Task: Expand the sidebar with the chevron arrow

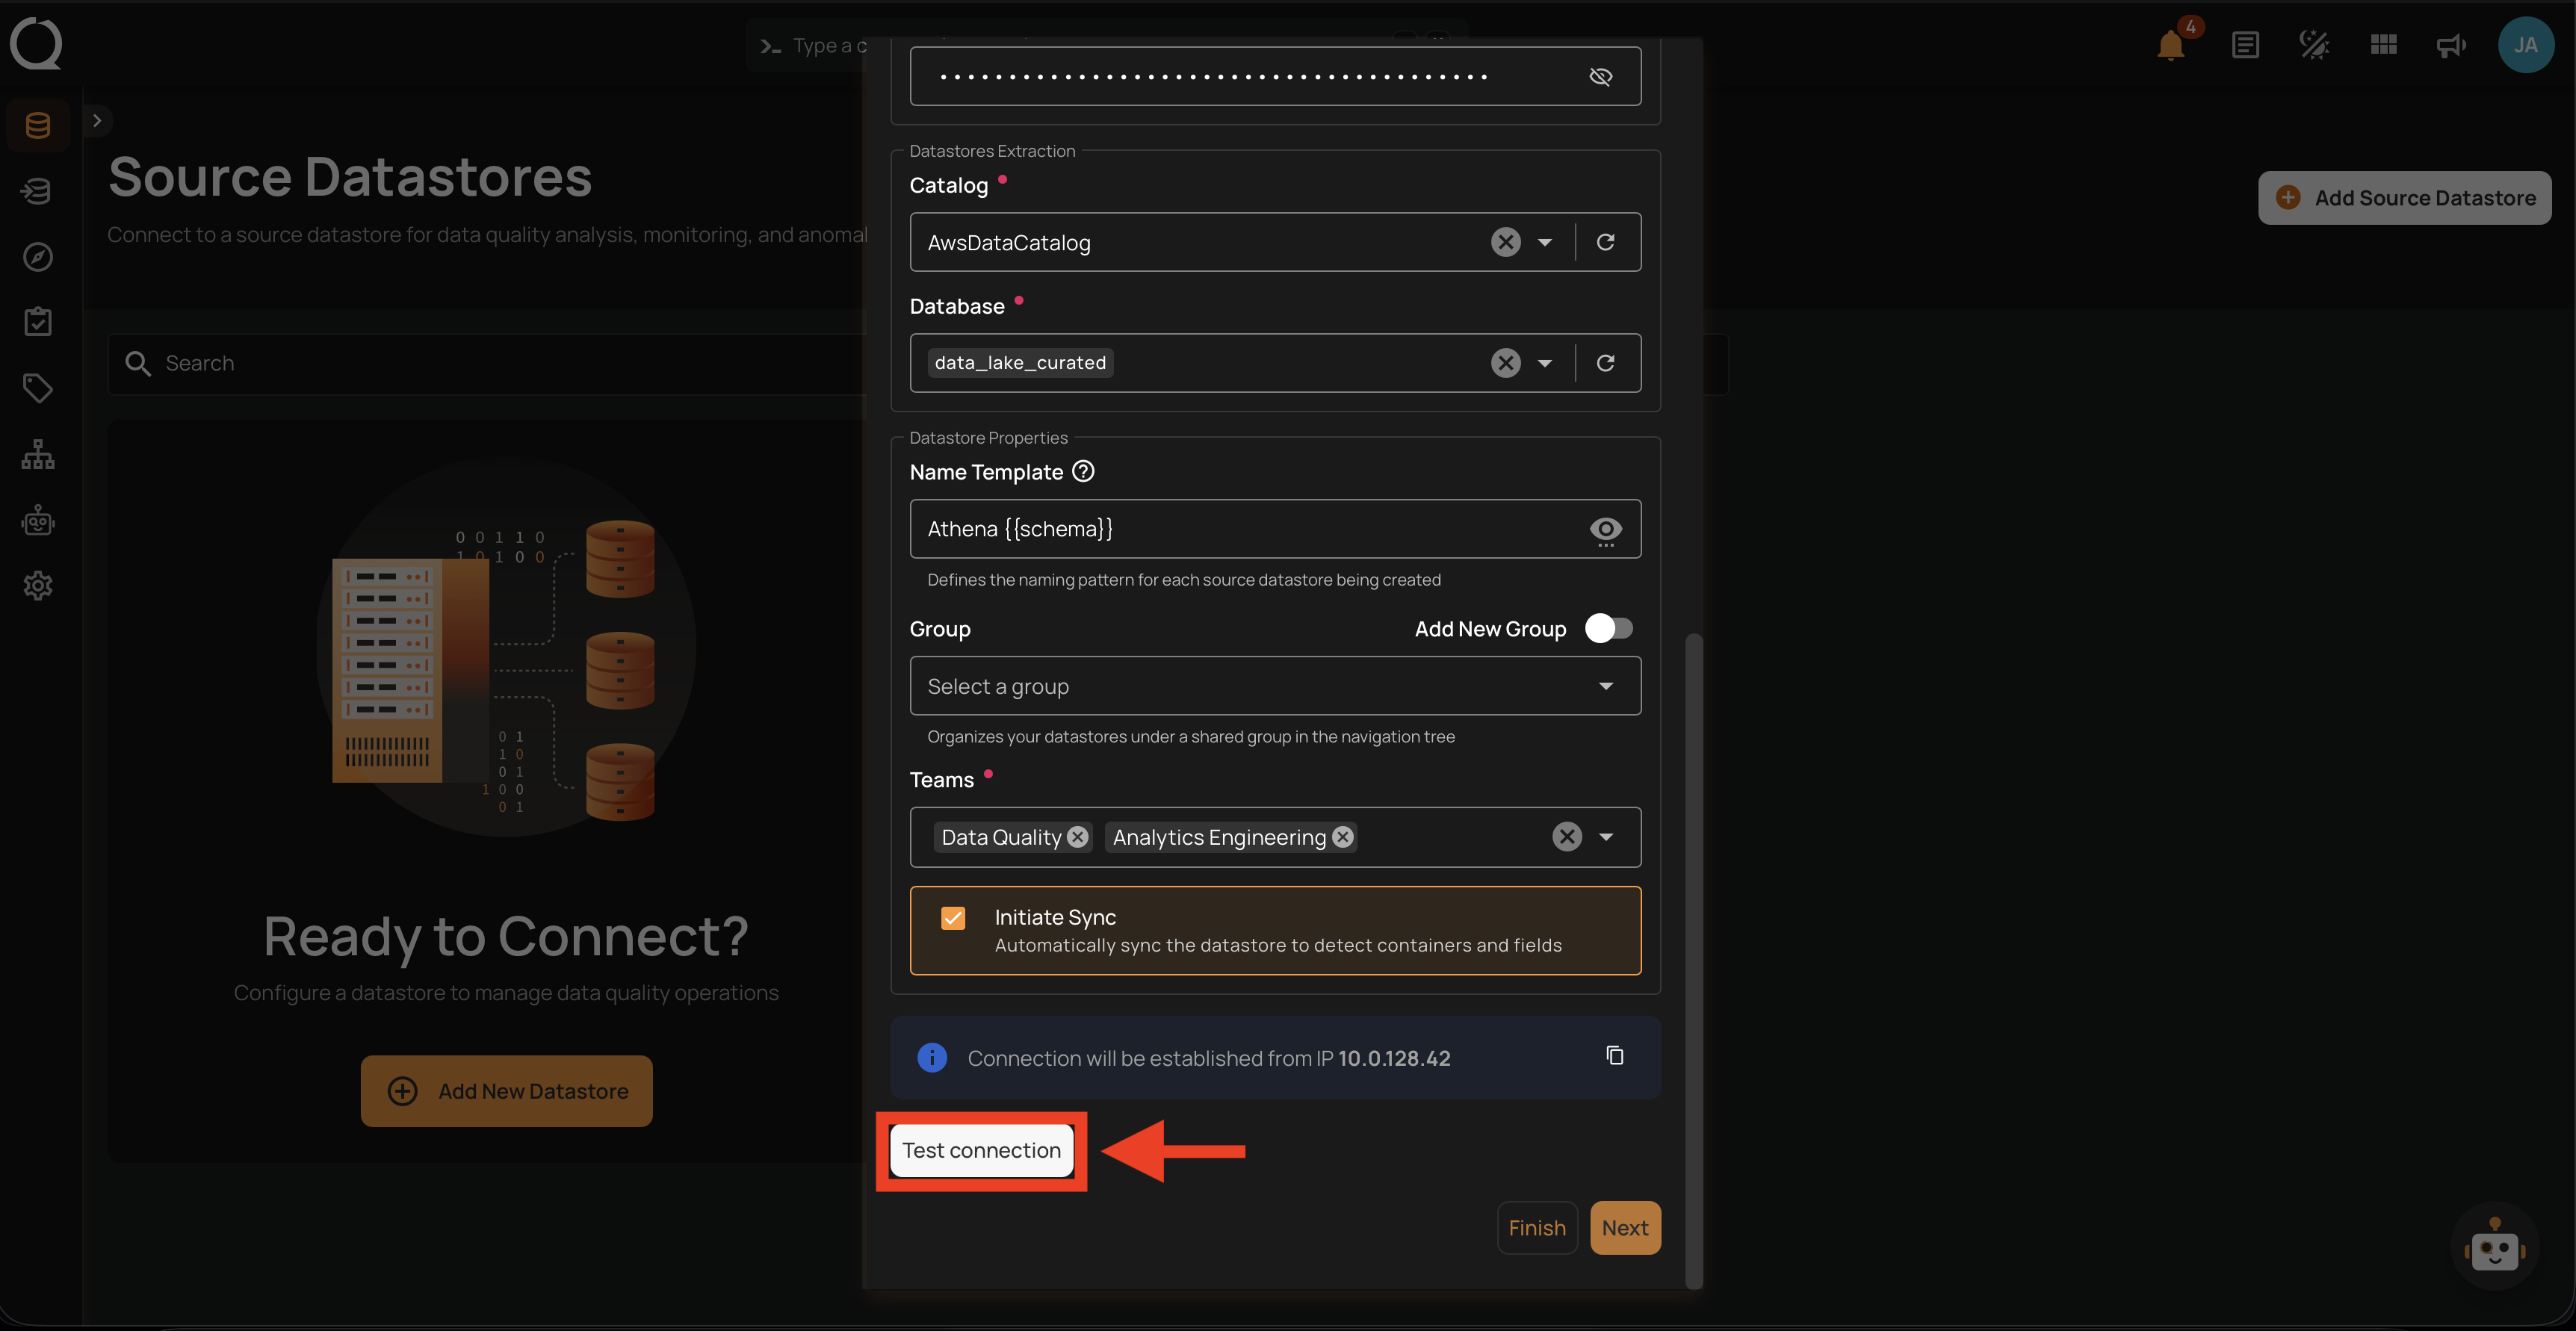Action: pos(97,120)
